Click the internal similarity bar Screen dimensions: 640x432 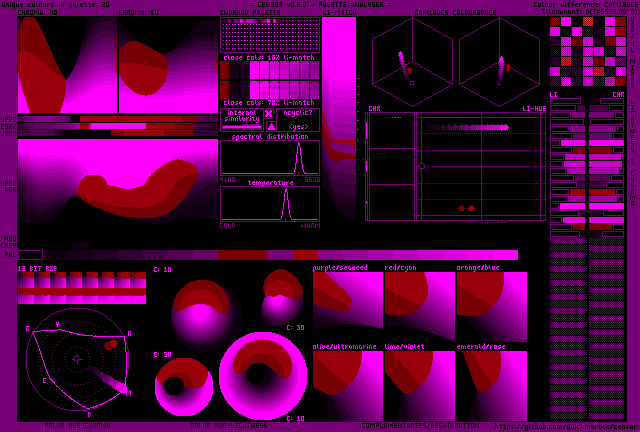241,127
